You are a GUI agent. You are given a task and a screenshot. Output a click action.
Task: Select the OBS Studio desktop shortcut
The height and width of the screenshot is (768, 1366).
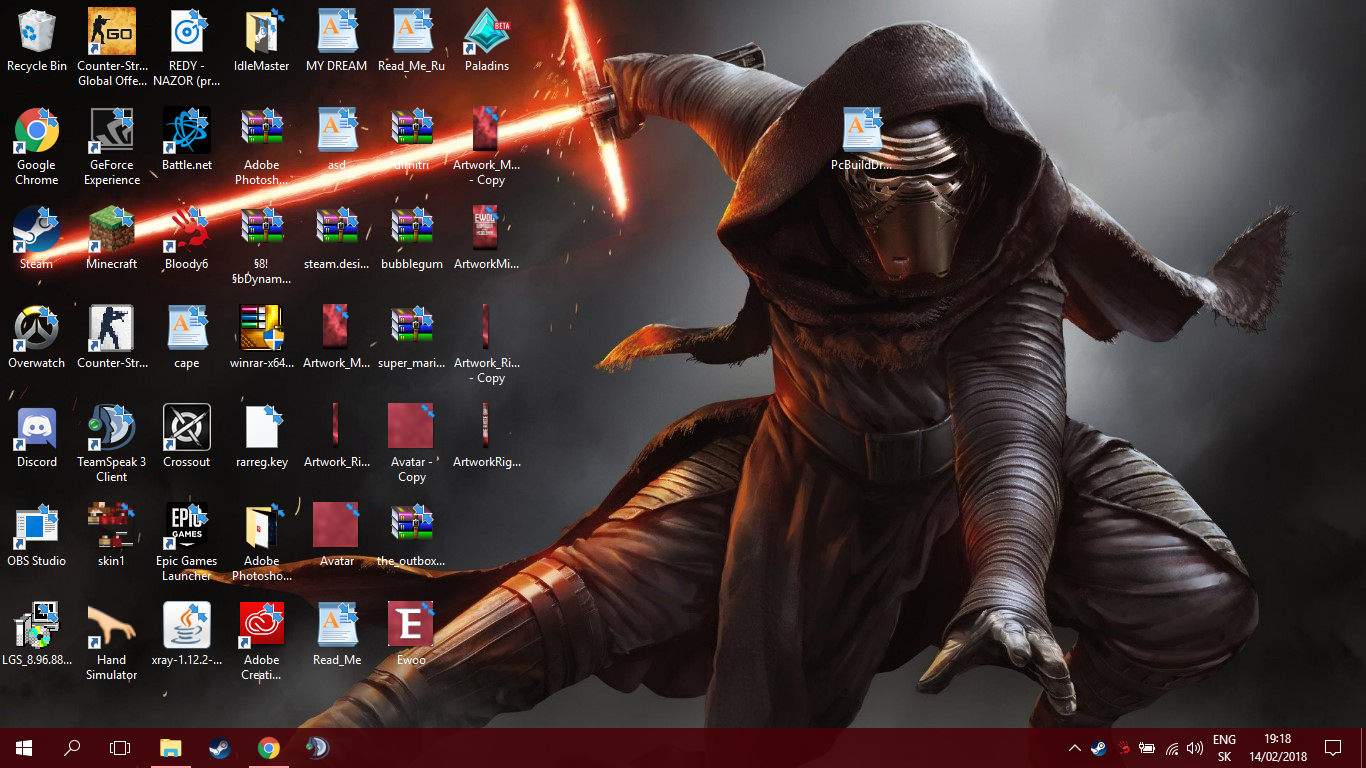click(37, 527)
